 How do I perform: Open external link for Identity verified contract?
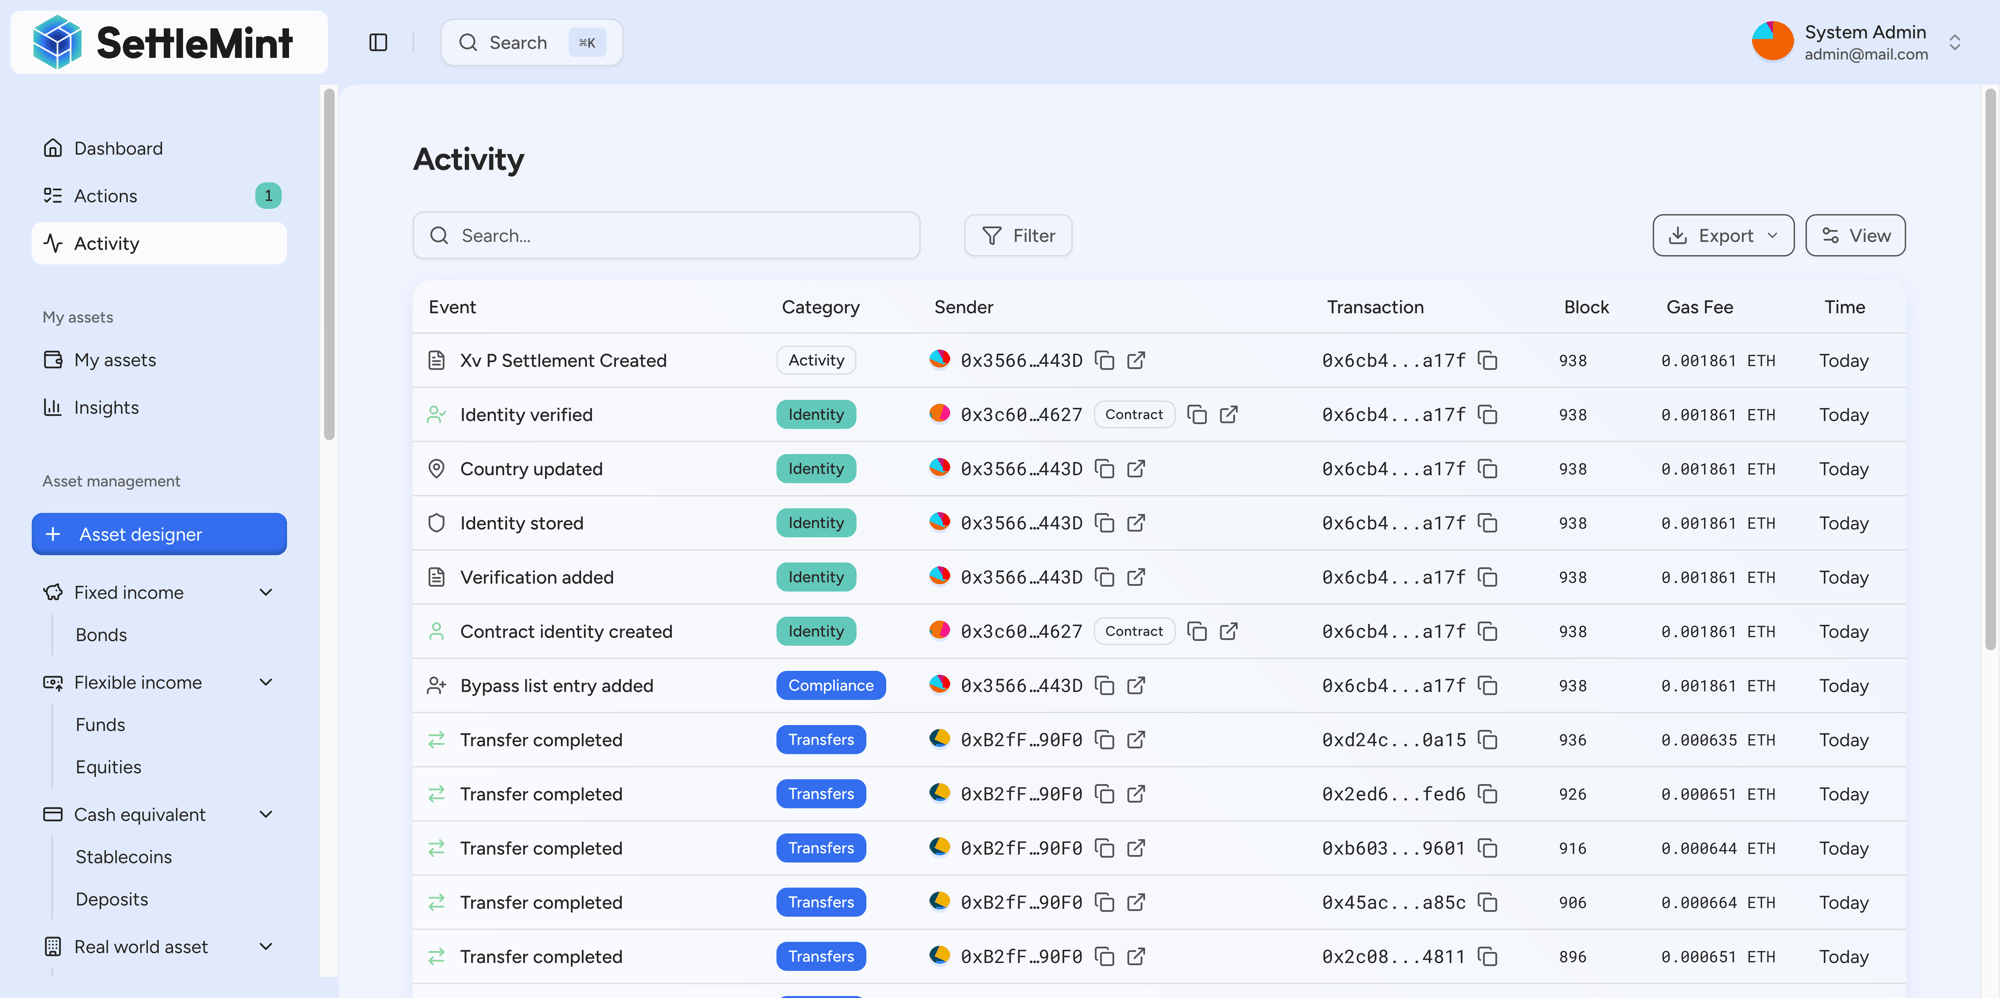(1228, 414)
